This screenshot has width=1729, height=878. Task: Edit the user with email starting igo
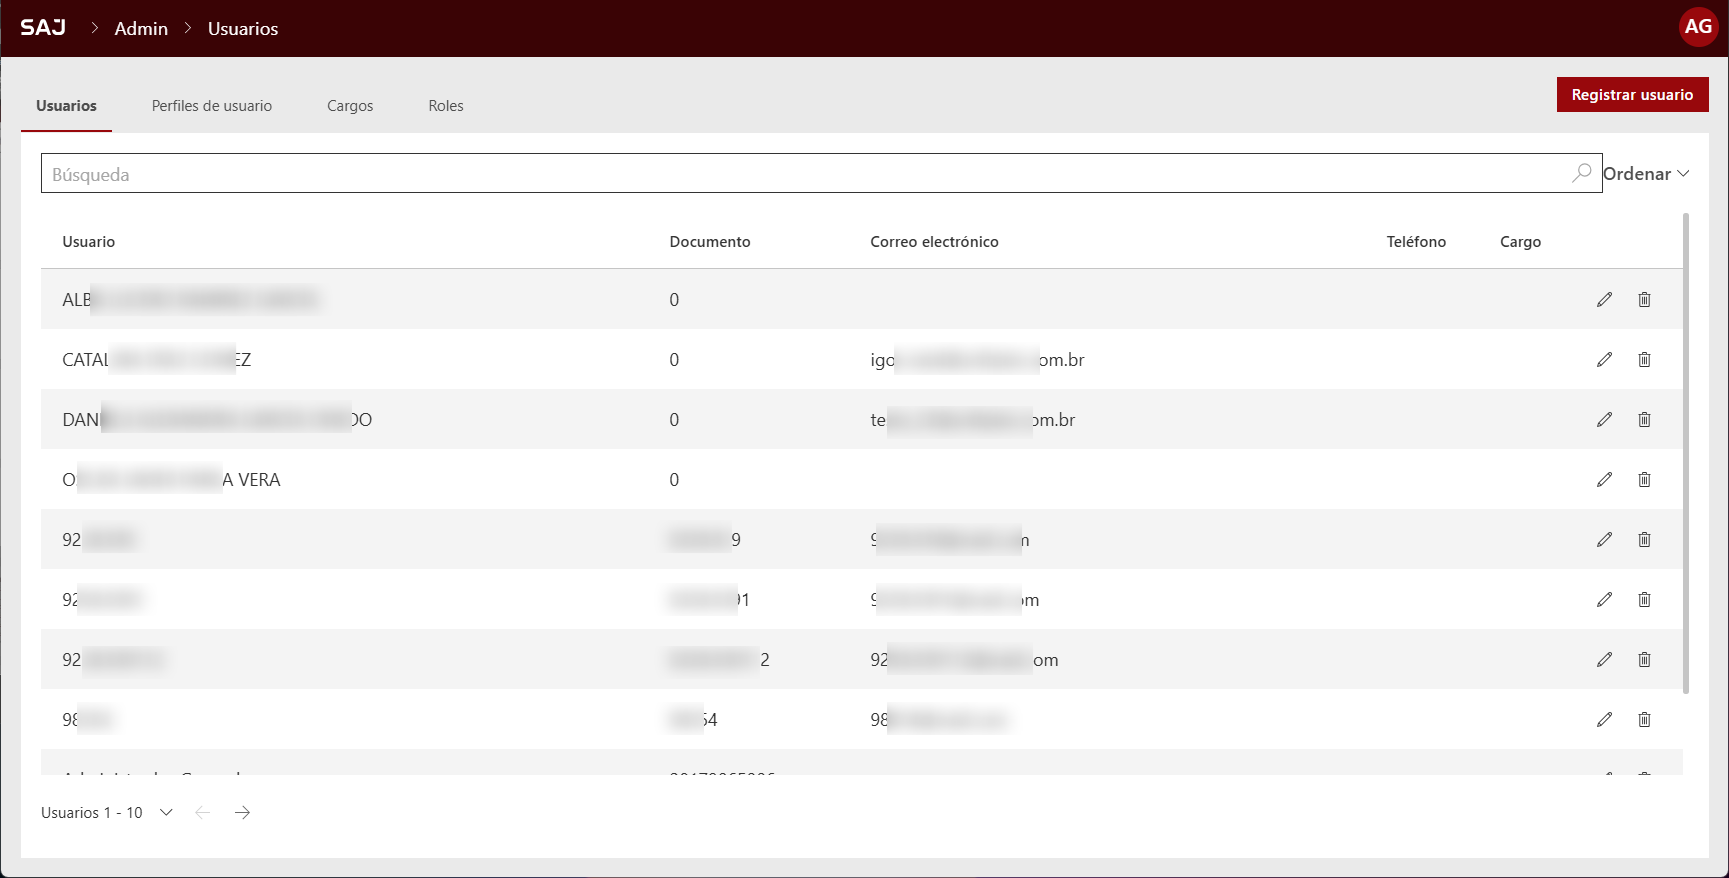coord(1604,359)
